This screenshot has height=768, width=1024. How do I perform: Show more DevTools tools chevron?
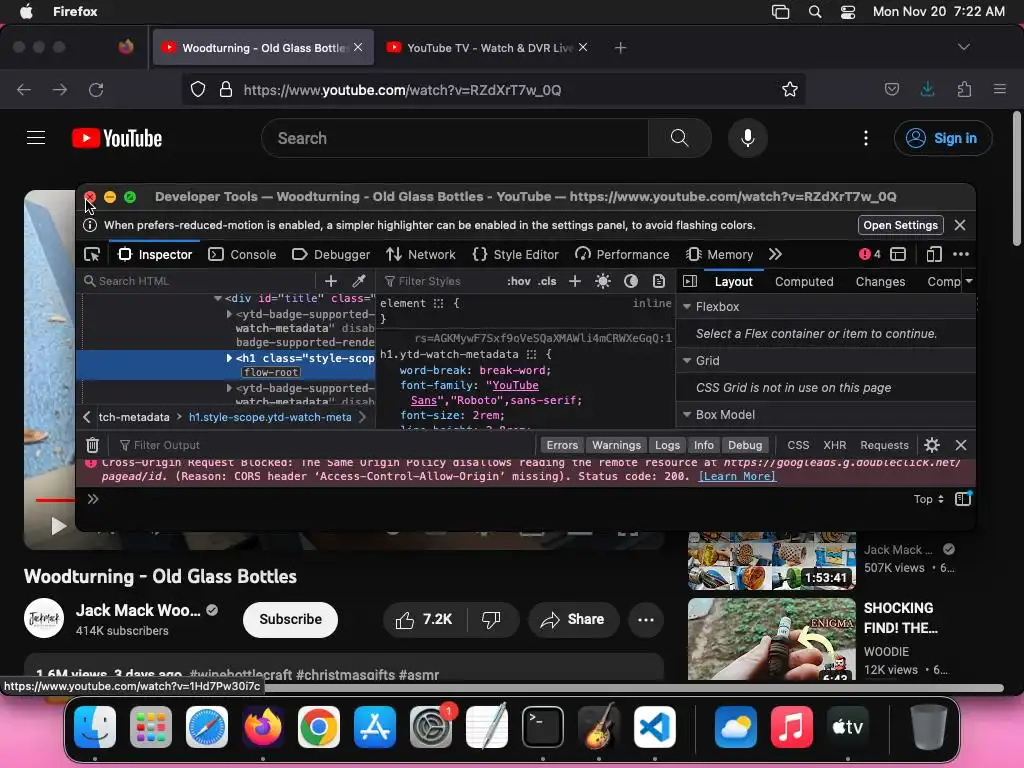[x=775, y=254]
